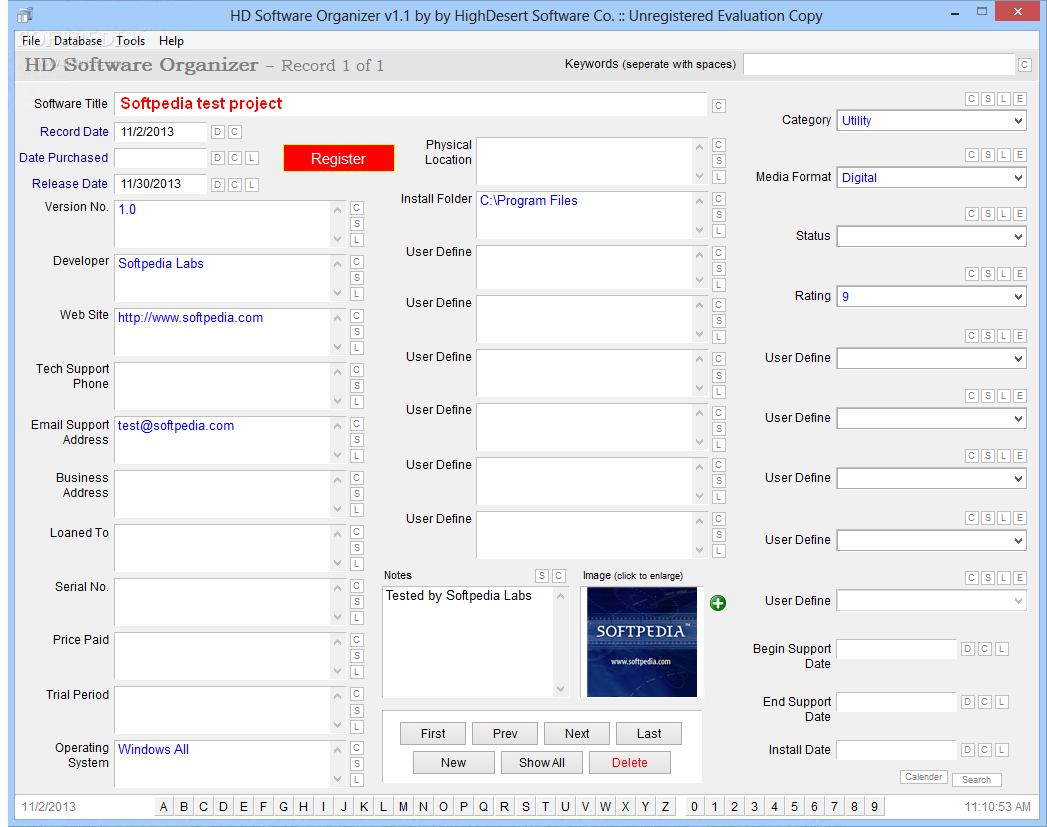Click the S button beside Serial No.
Screen dimensions: 1047x827
pos(357,602)
